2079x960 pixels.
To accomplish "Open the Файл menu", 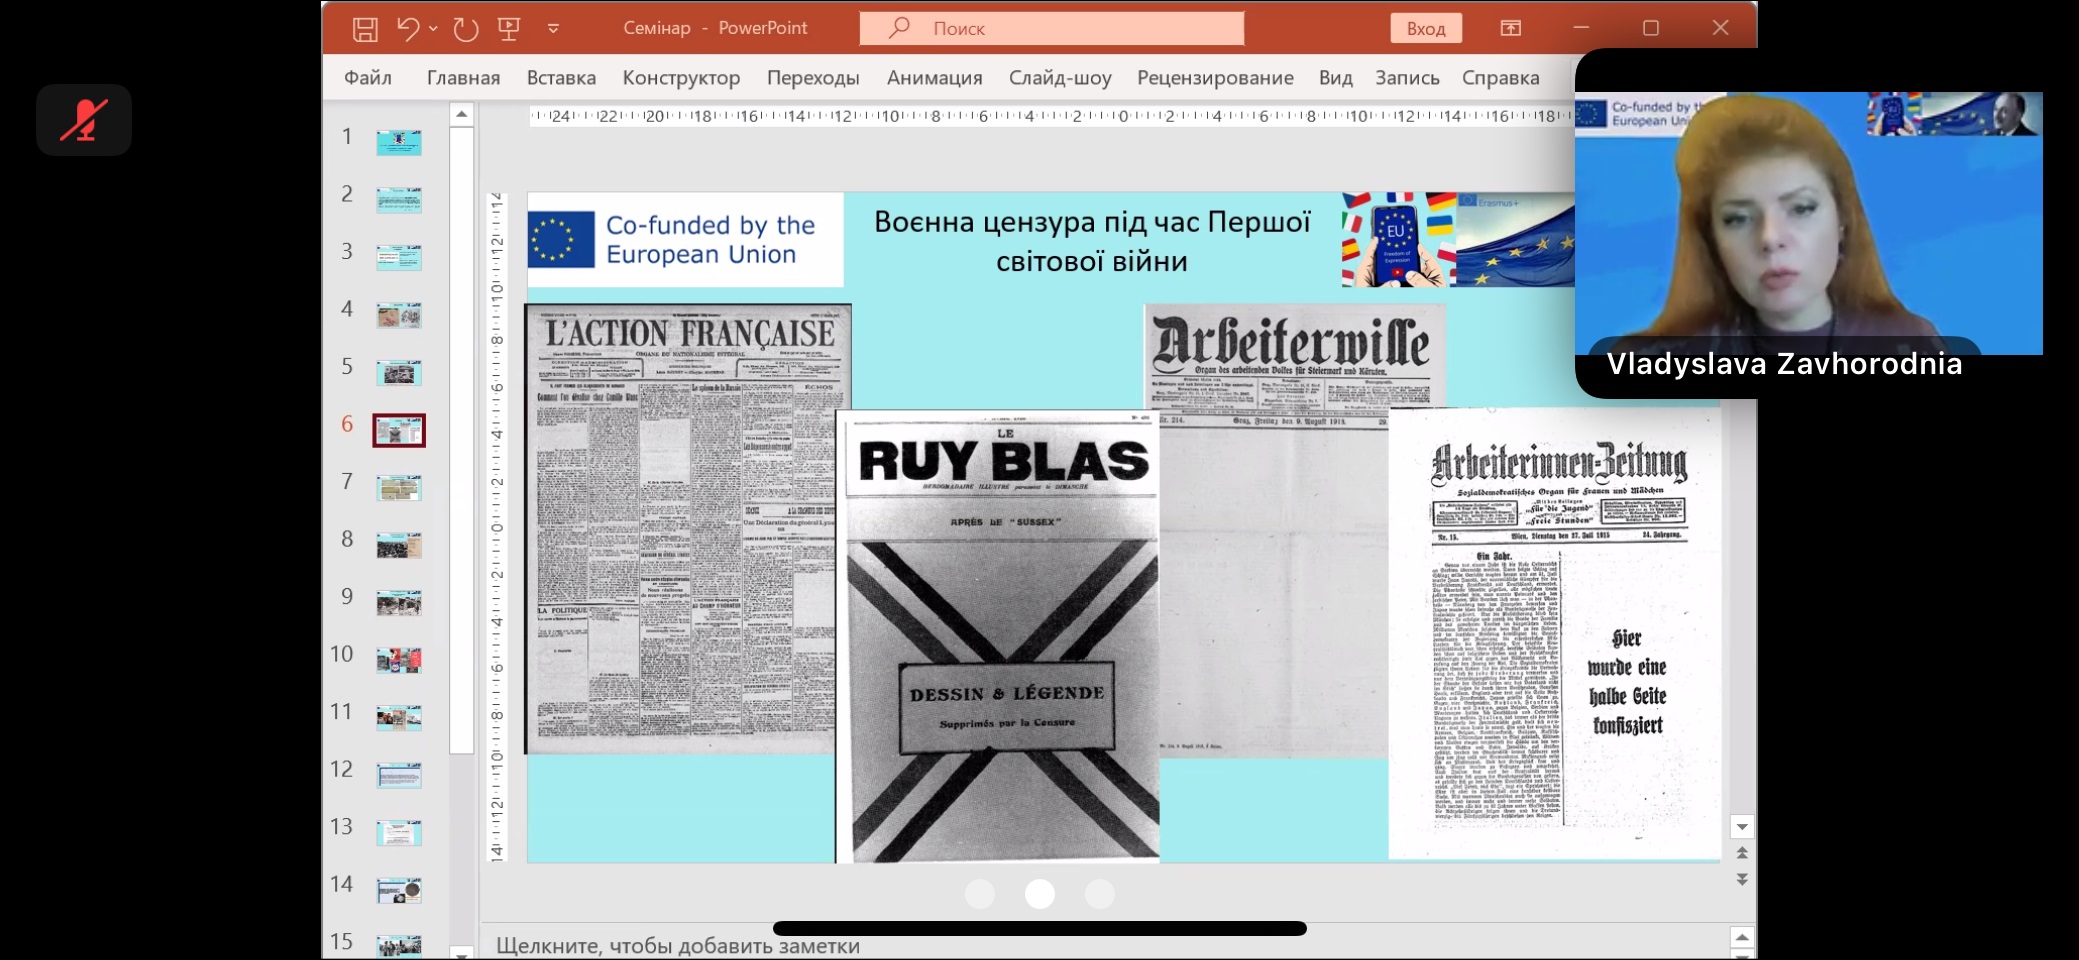I will point(368,78).
